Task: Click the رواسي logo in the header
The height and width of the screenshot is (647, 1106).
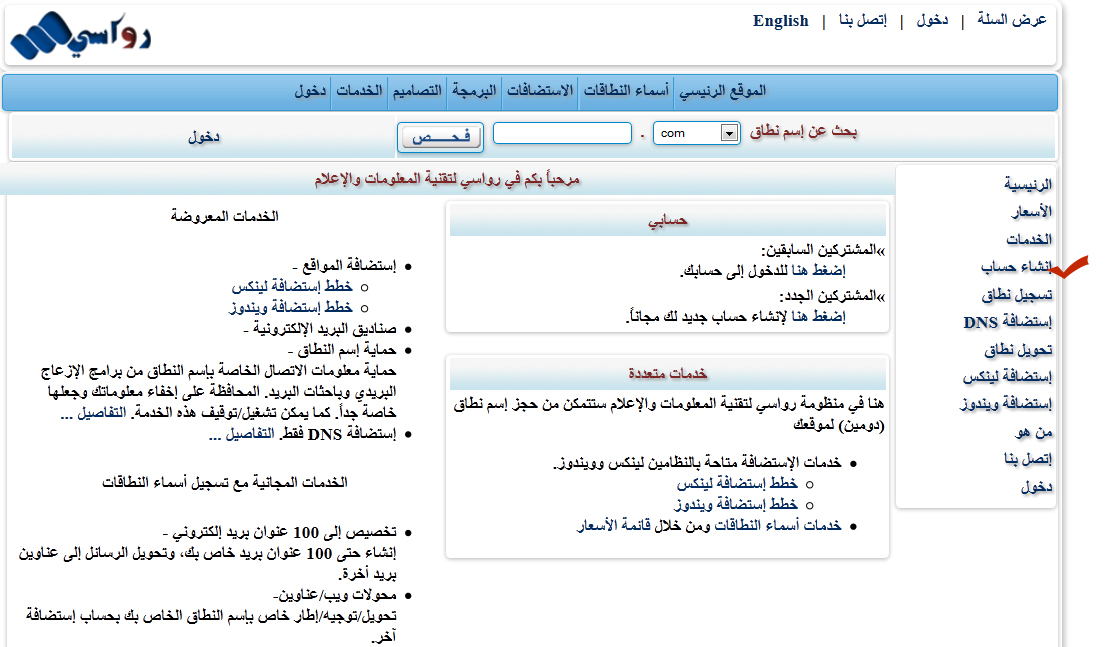Action: click(x=80, y=35)
